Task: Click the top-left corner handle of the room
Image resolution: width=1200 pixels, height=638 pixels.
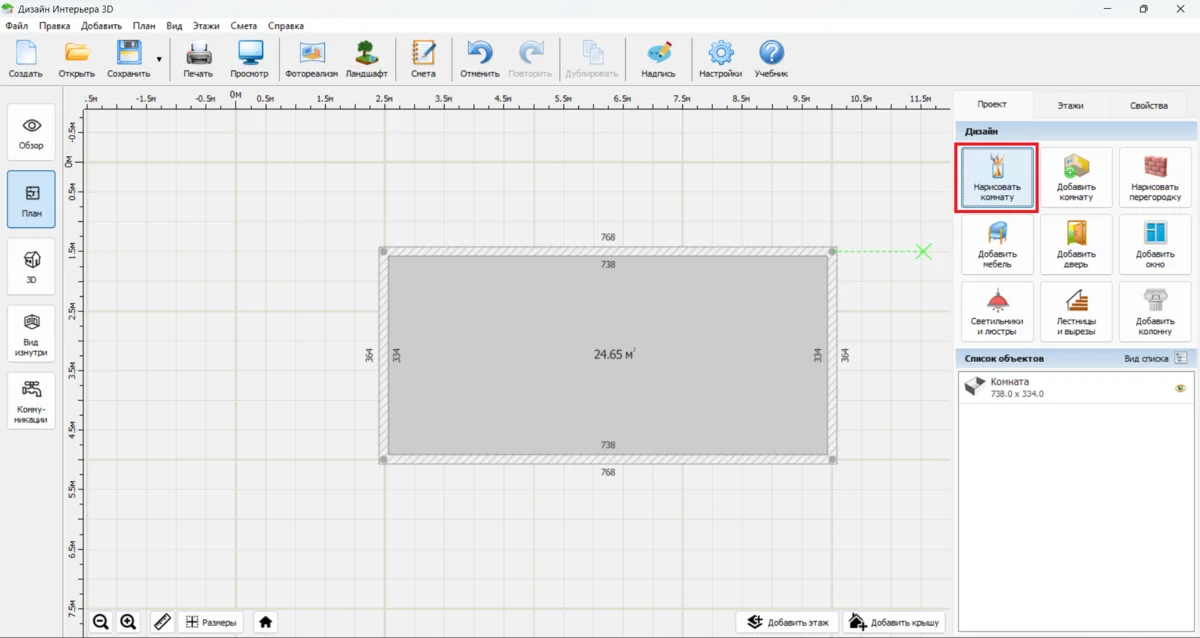Action: [x=383, y=251]
